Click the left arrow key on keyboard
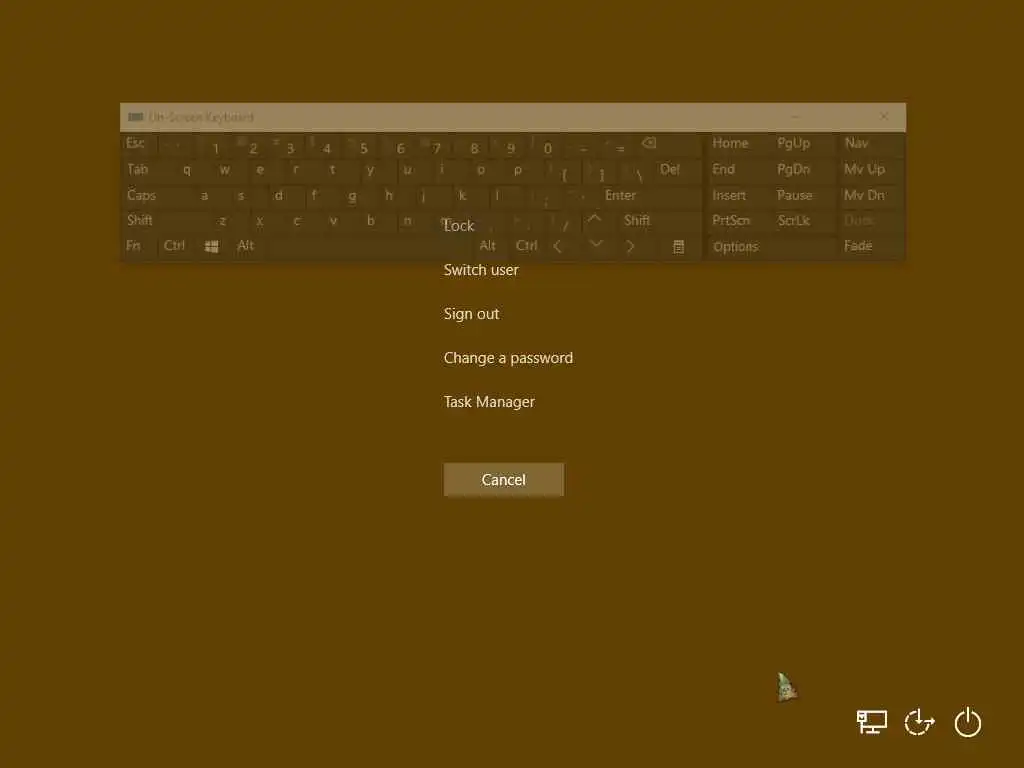The image size is (1024, 768). 557,246
